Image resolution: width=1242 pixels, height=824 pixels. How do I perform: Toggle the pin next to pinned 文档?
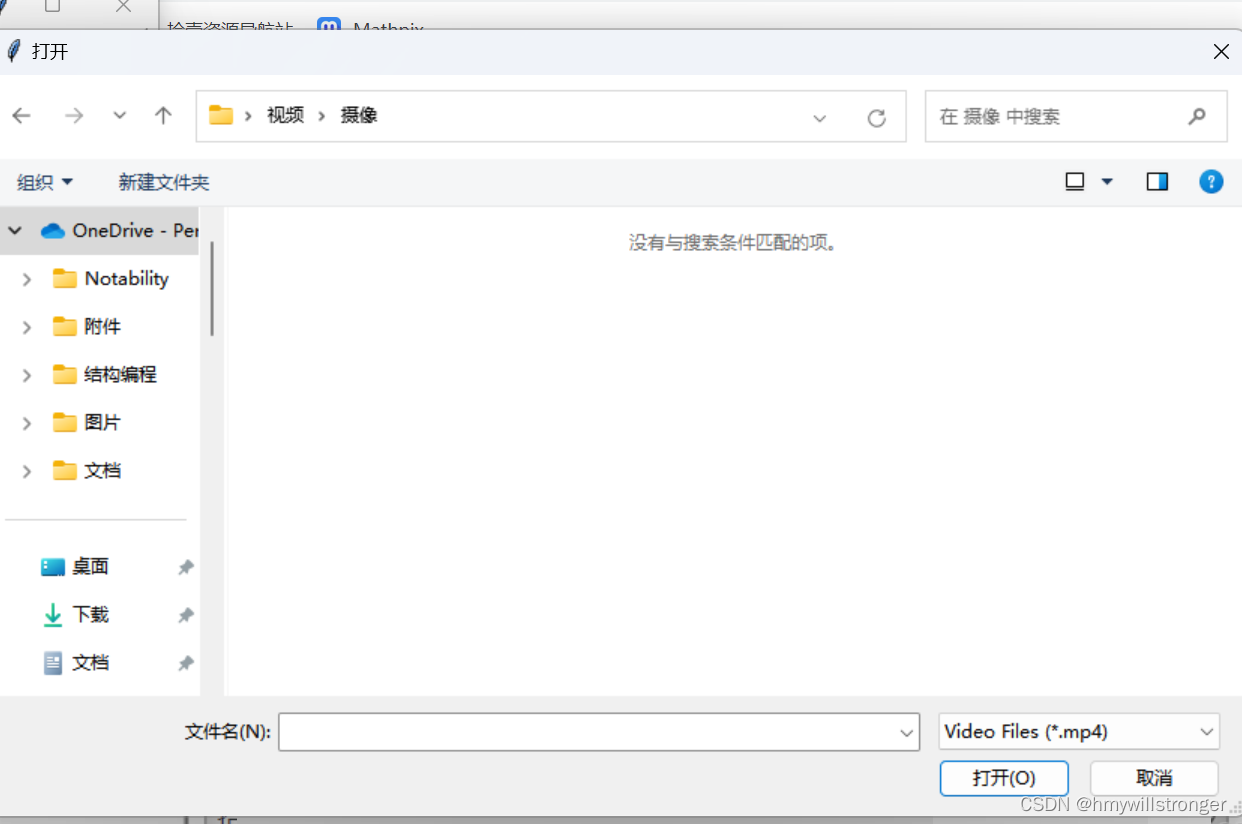coord(185,663)
